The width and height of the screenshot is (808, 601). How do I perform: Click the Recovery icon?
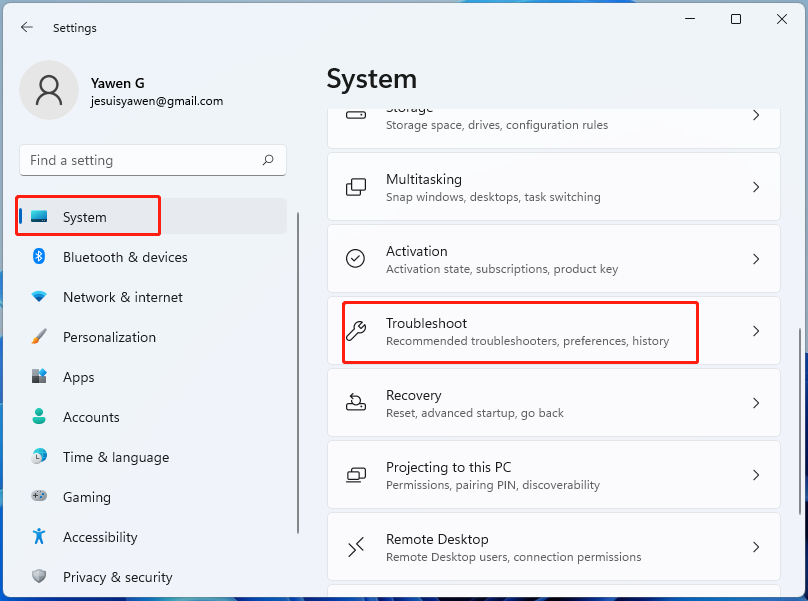(356, 402)
